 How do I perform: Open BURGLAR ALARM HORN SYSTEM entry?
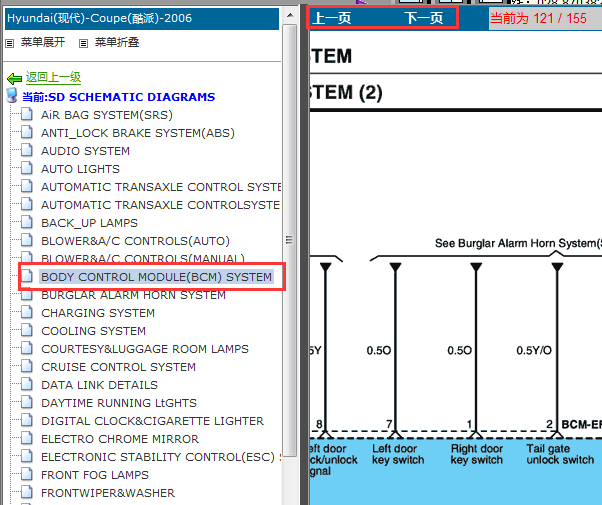134,295
